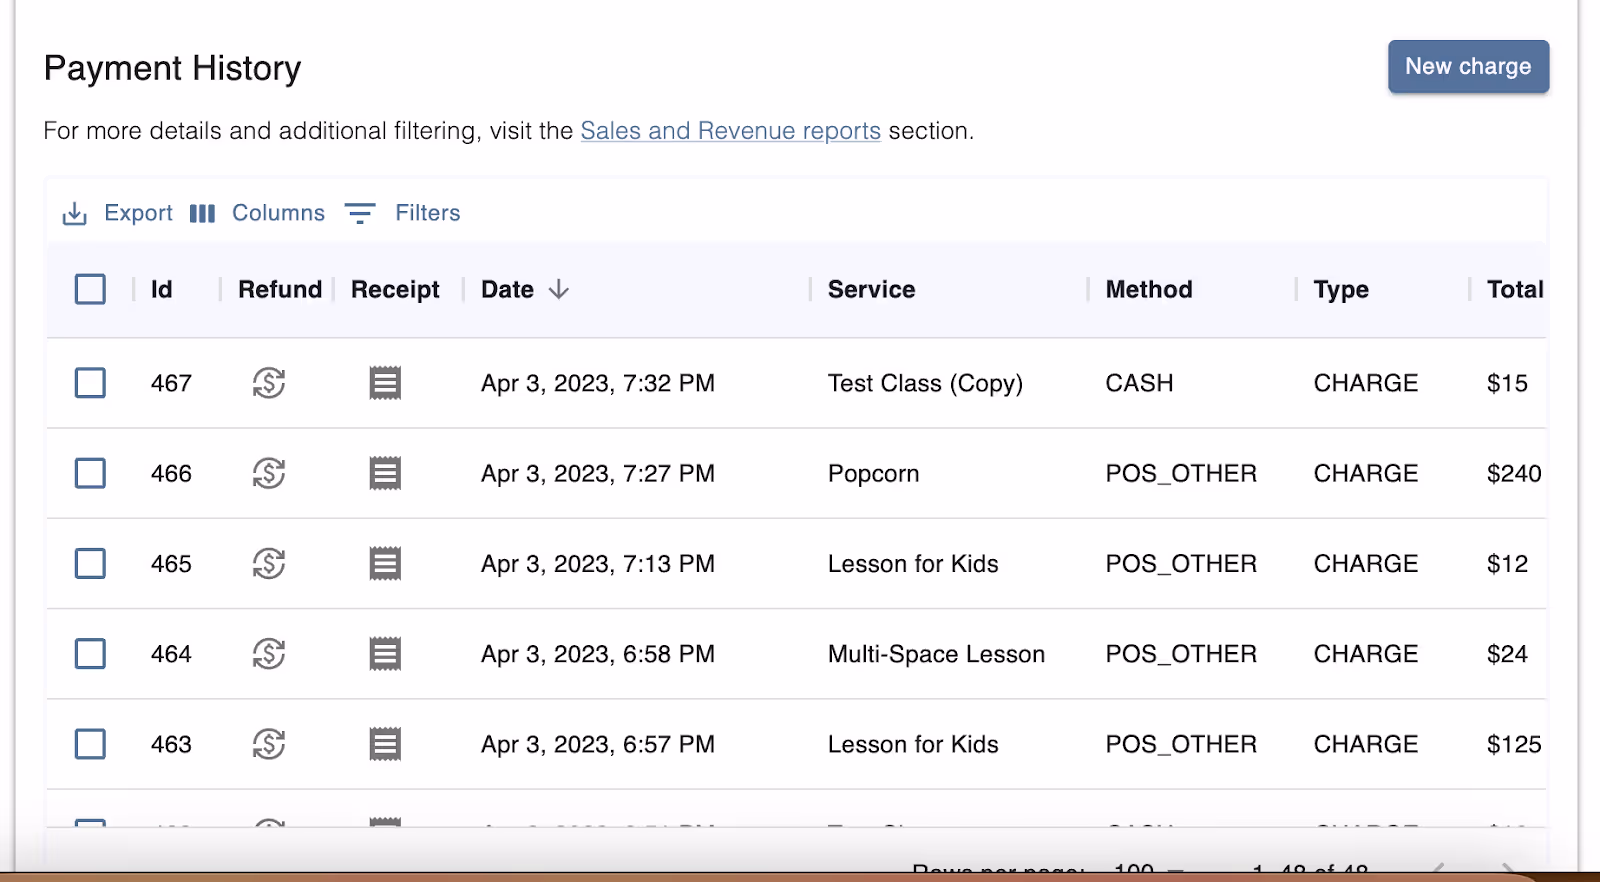Image resolution: width=1600 pixels, height=882 pixels.
Task: Open the receipt for payment 463
Action: click(x=385, y=744)
